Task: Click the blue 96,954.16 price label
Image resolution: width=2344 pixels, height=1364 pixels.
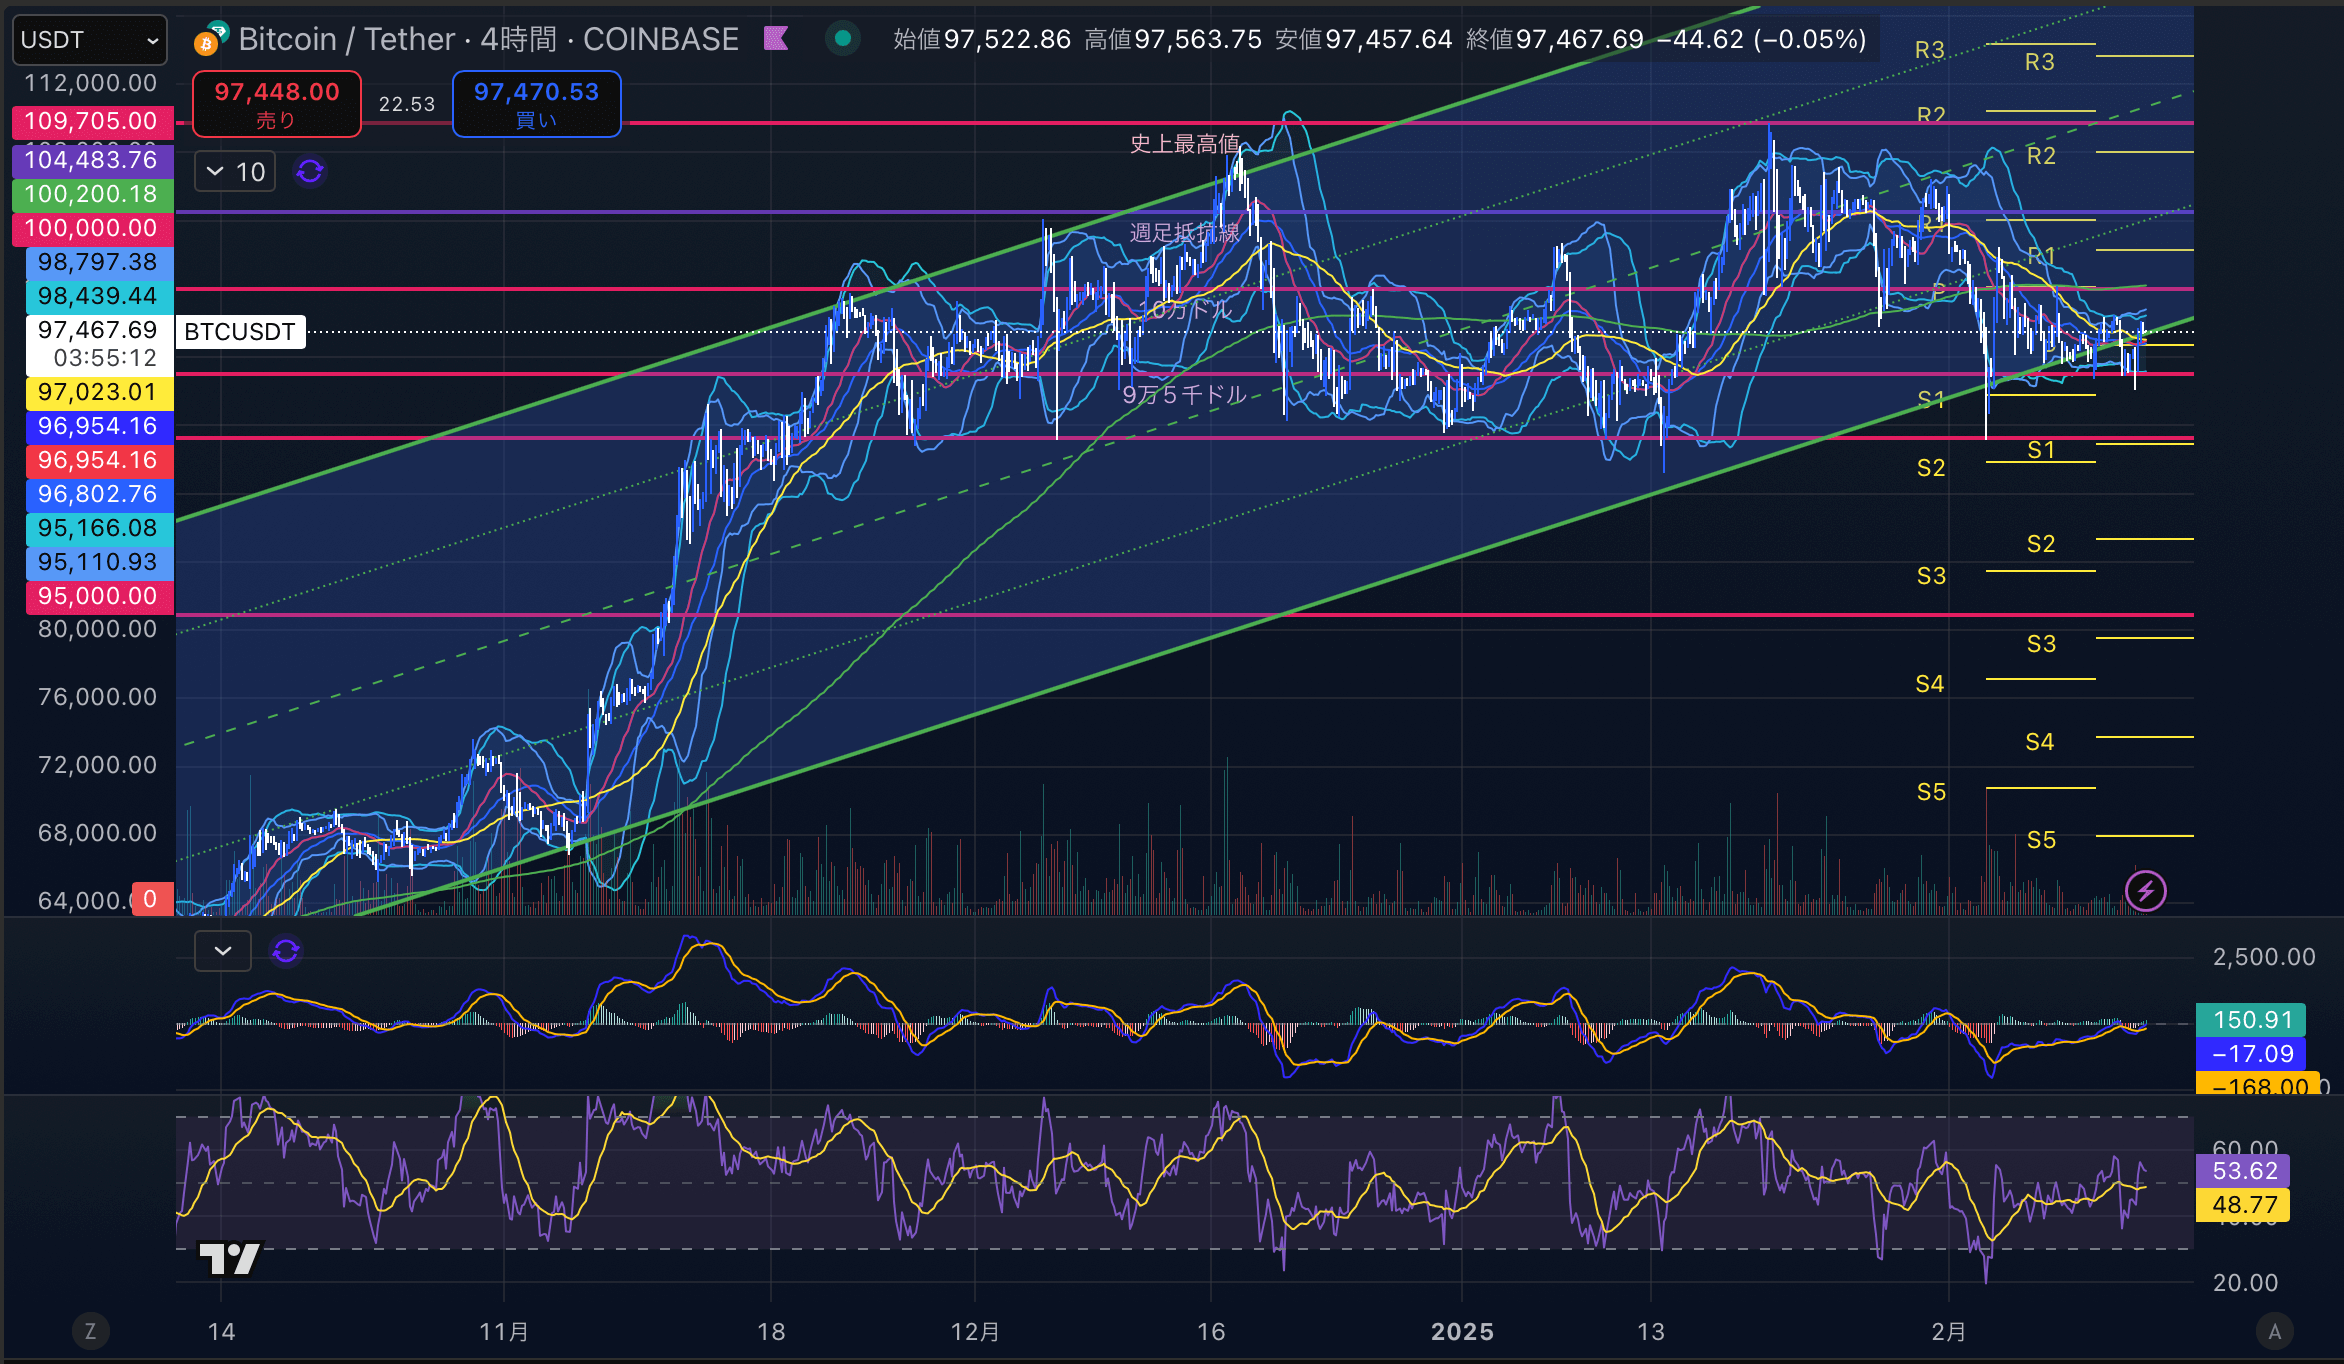Action: (x=99, y=426)
